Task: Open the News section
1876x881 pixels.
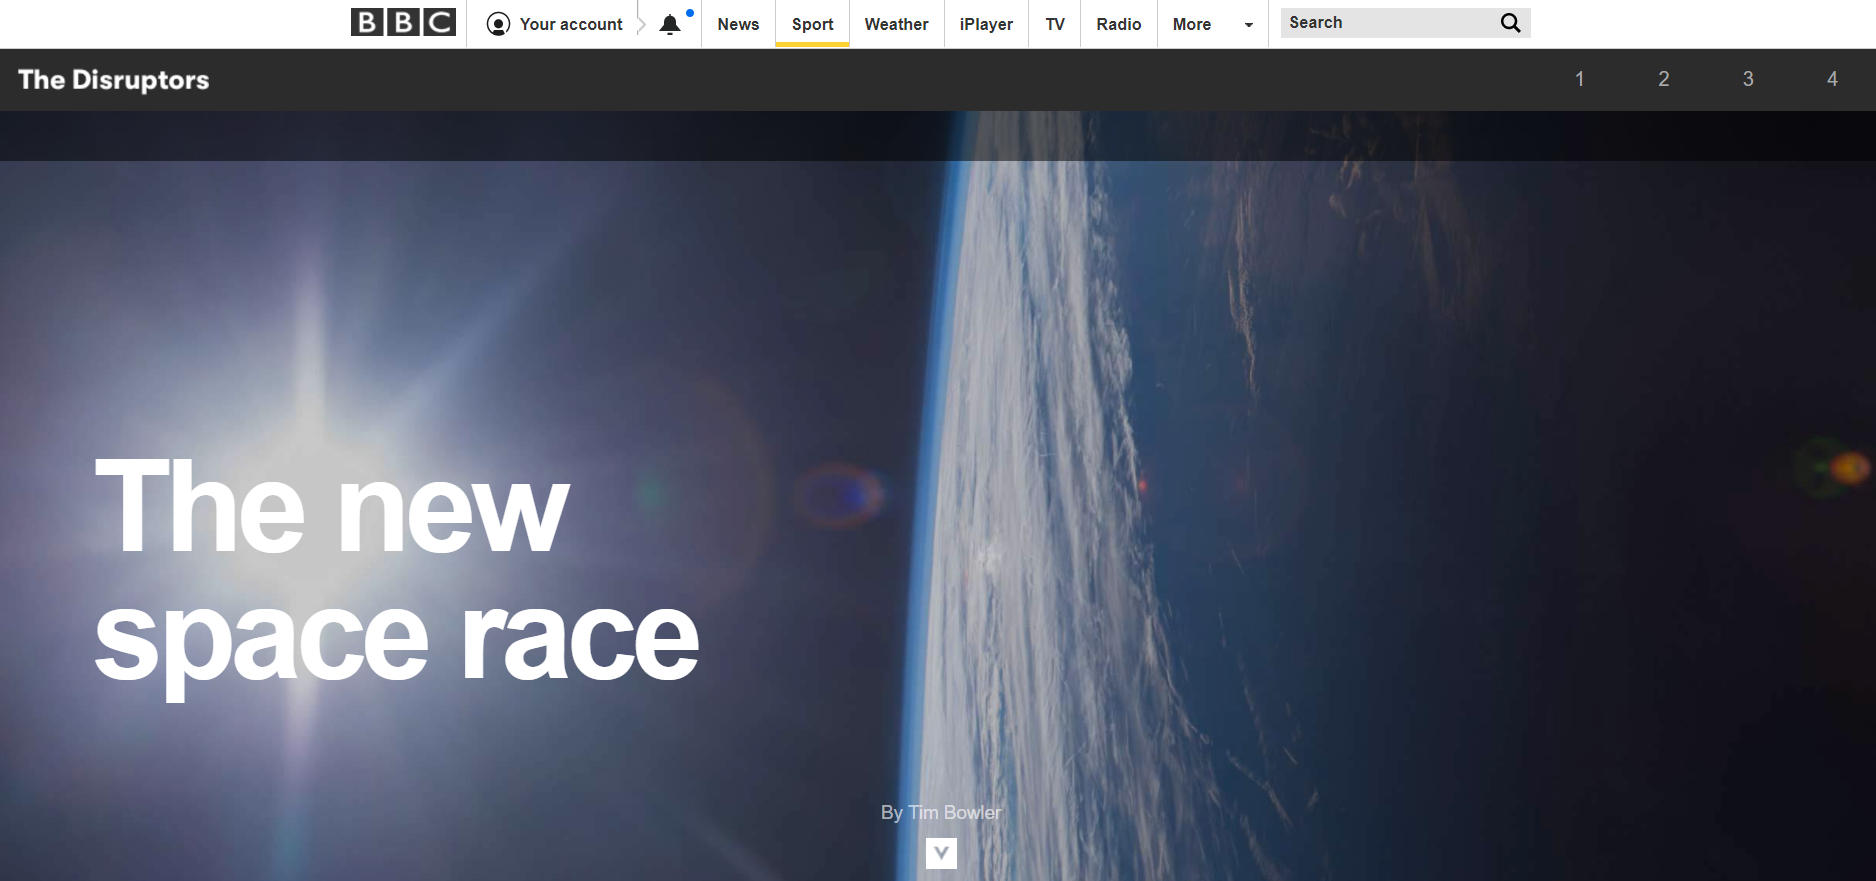Action: click(738, 24)
